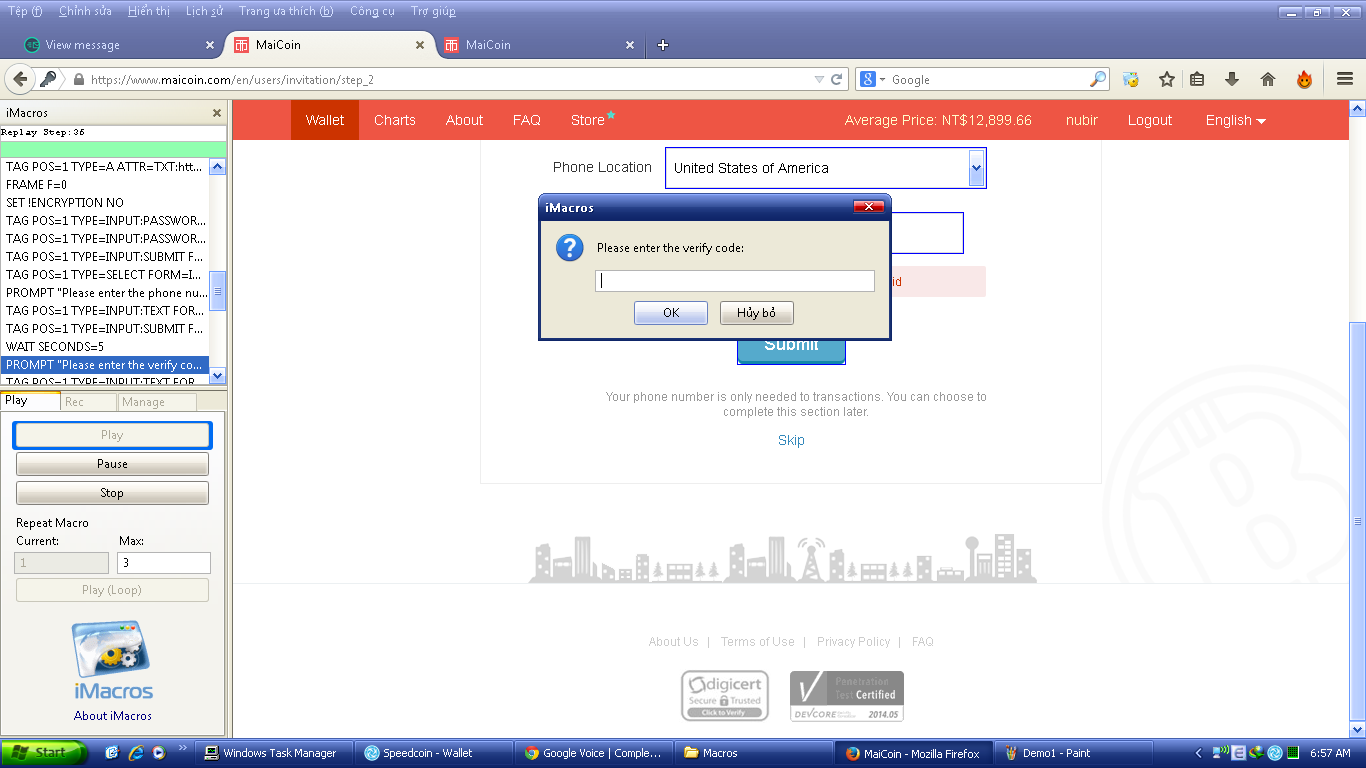Open the downloads arrow icon
Viewport: 1366px width, 768px height.
pyautogui.click(x=1232, y=79)
